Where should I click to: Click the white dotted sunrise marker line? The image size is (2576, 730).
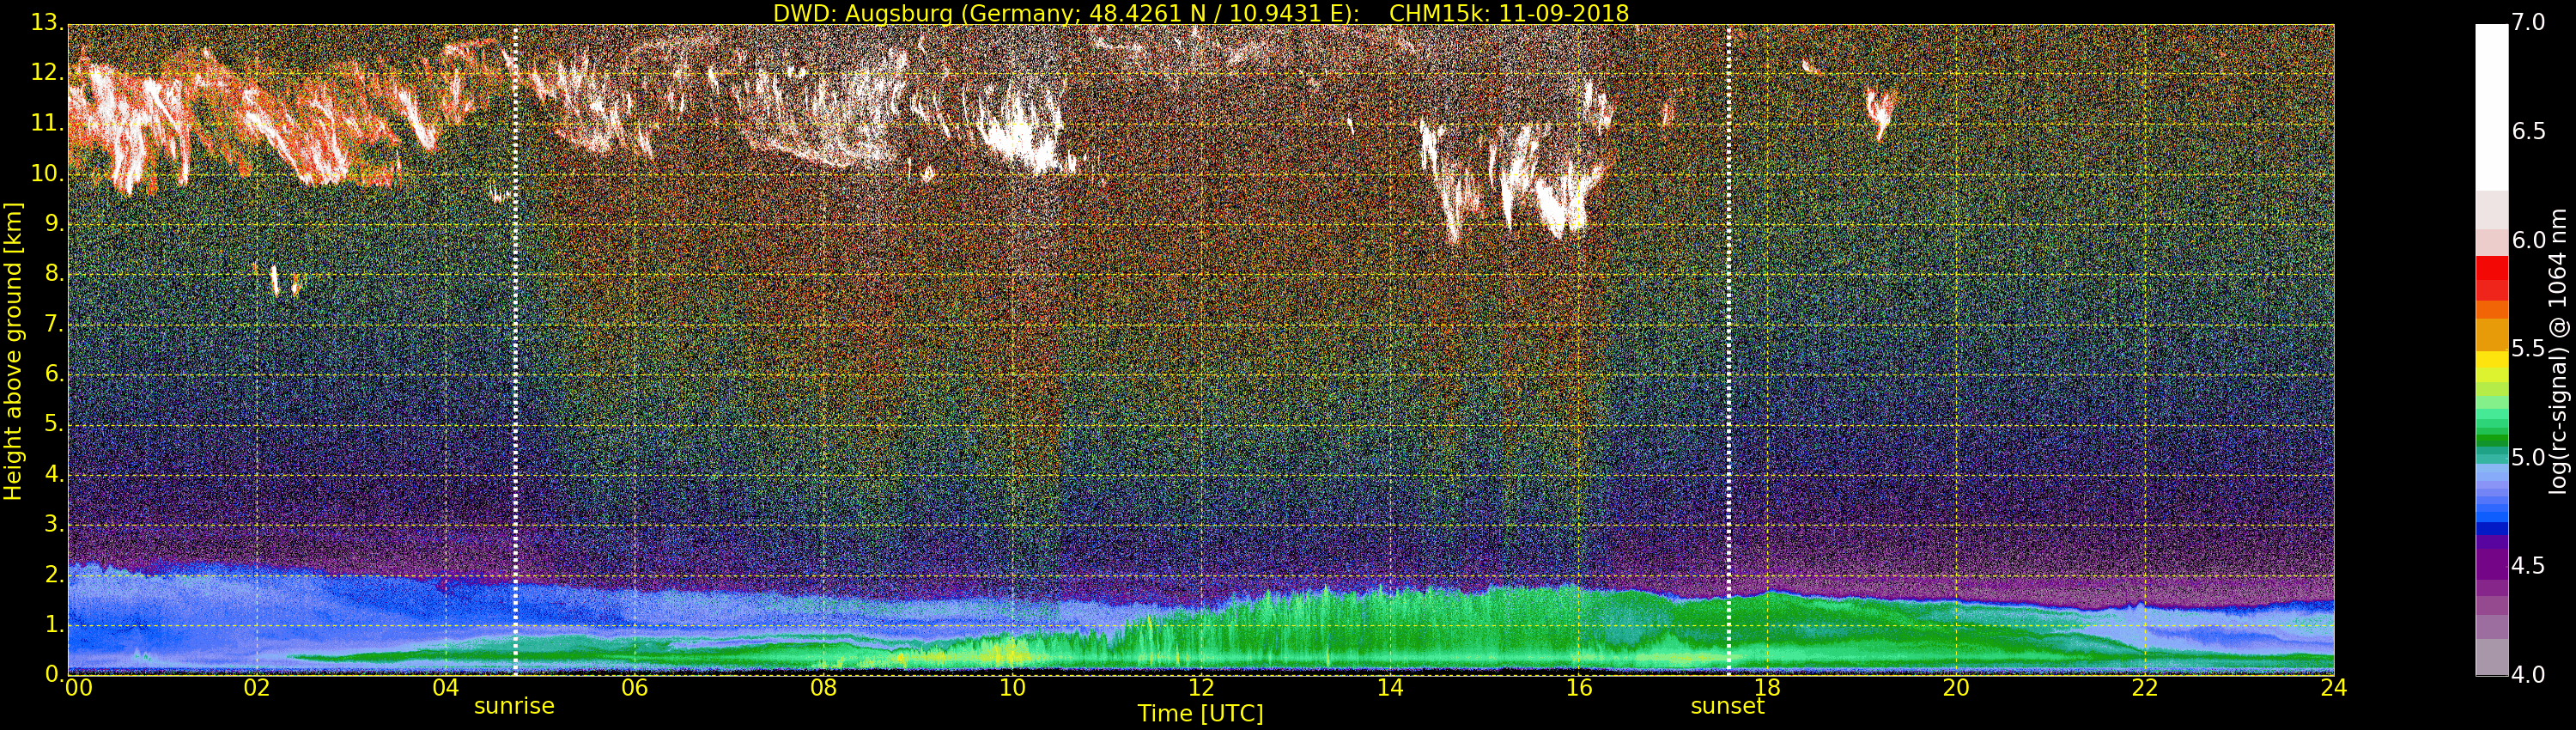pos(515,350)
